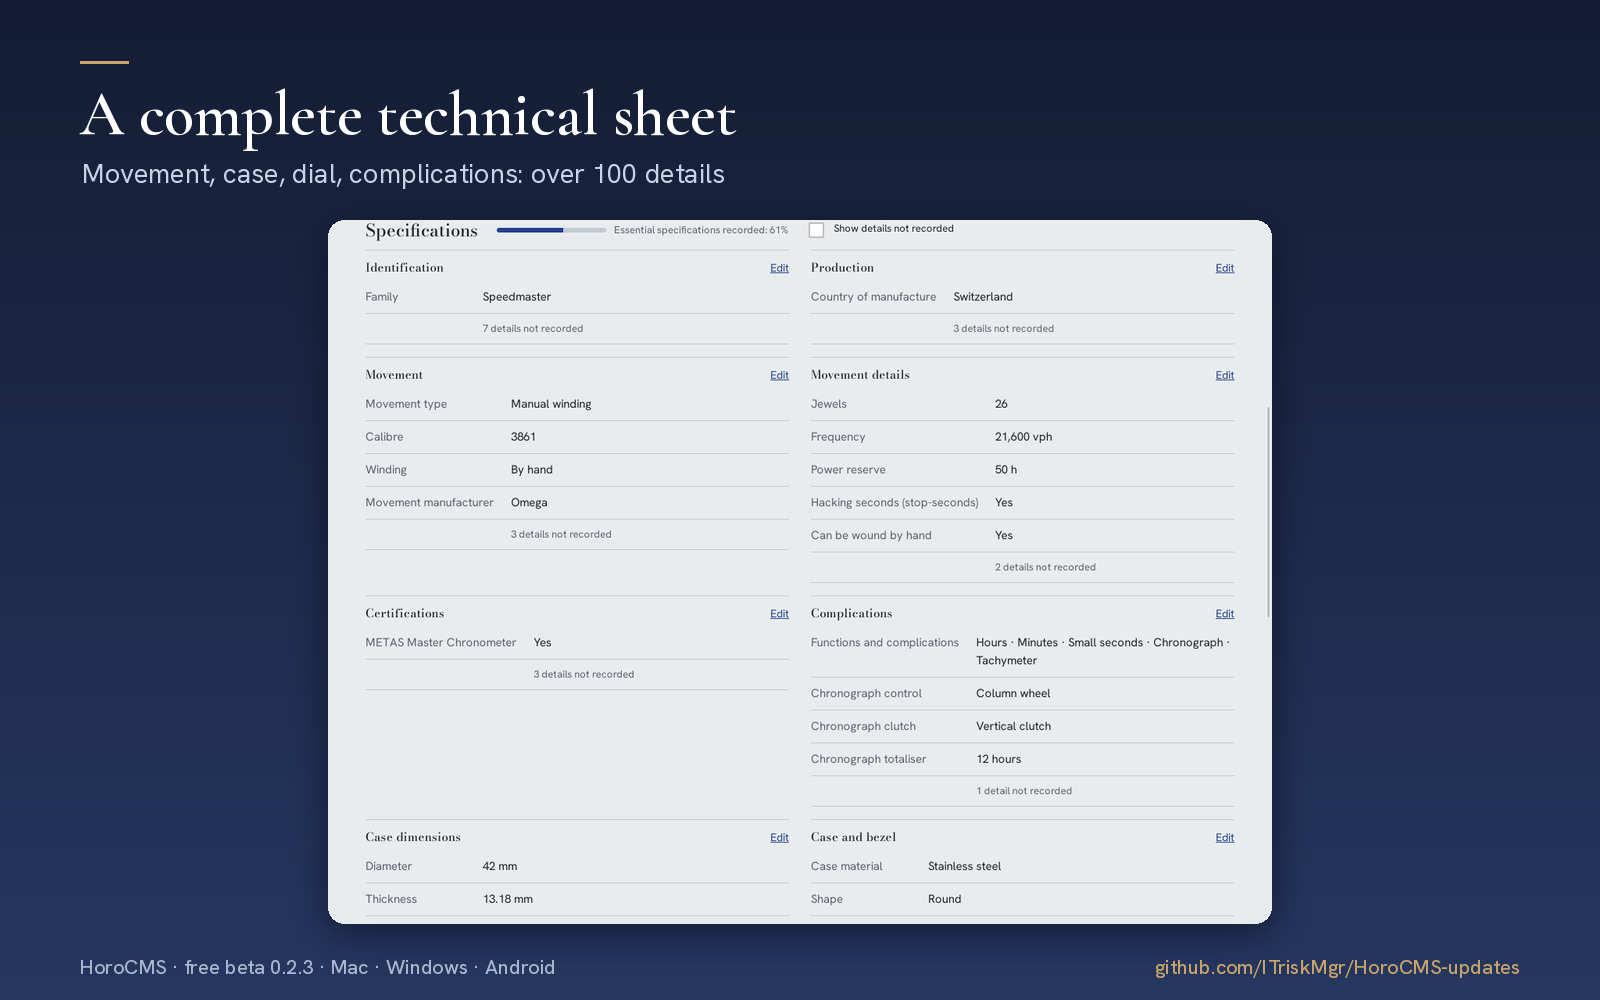
Task: Click the Frequency value '21,600 vph'
Action: 1023,437
